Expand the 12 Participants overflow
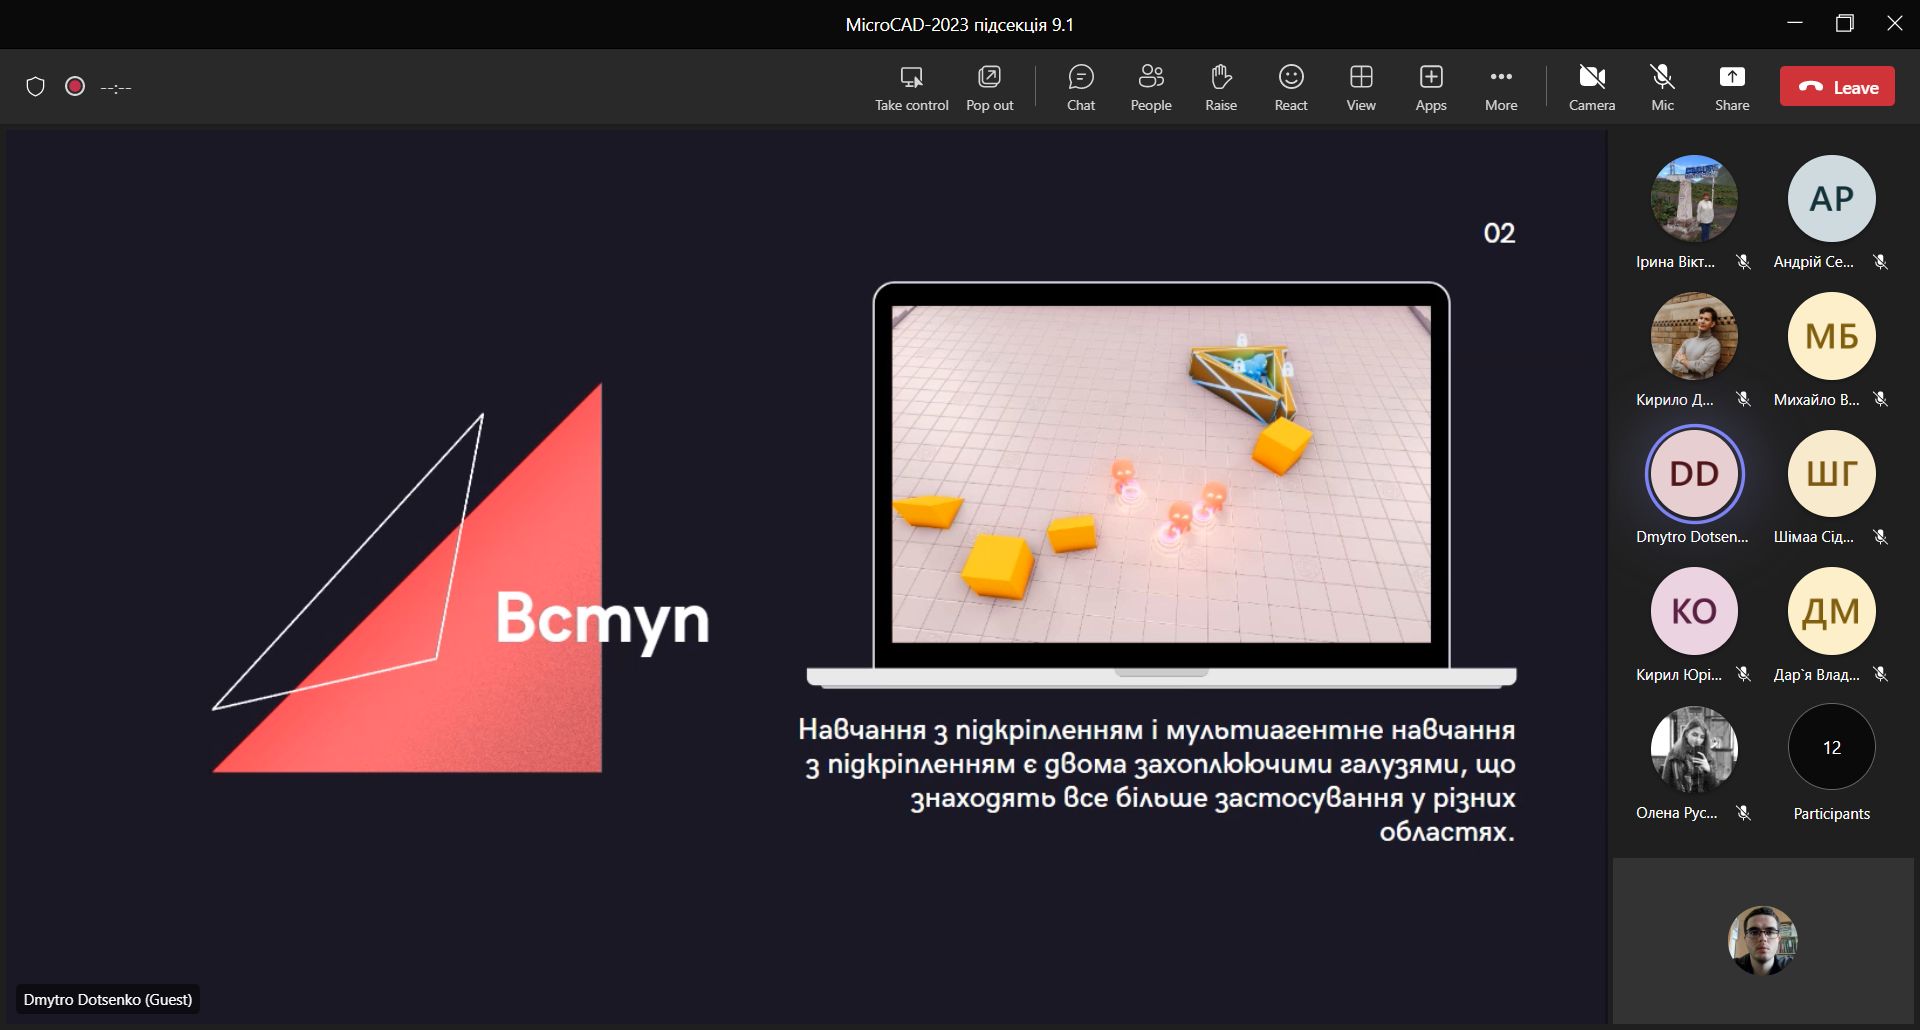This screenshot has height=1030, width=1920. point(1831,748)
